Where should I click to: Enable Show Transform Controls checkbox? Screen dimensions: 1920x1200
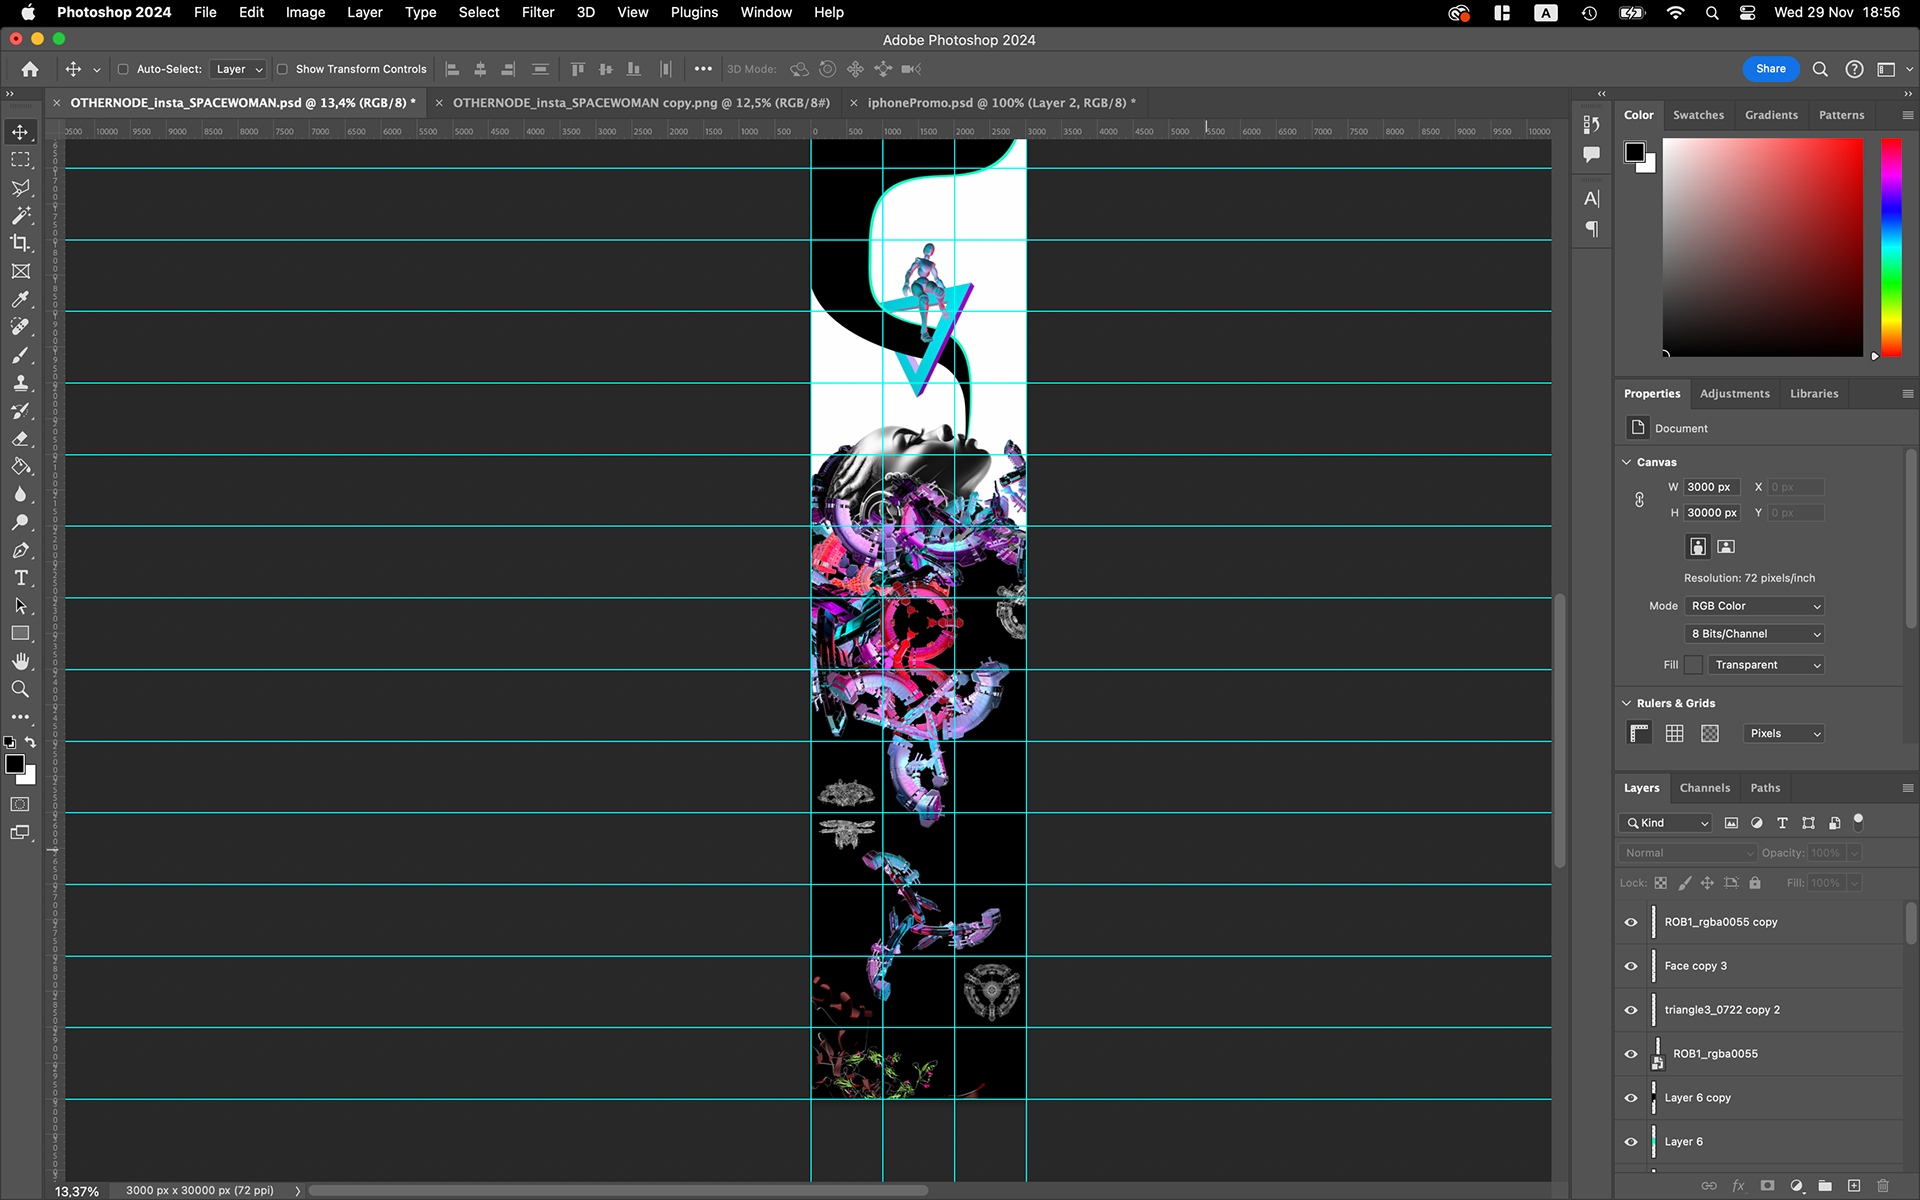click(x=282, y=69)
